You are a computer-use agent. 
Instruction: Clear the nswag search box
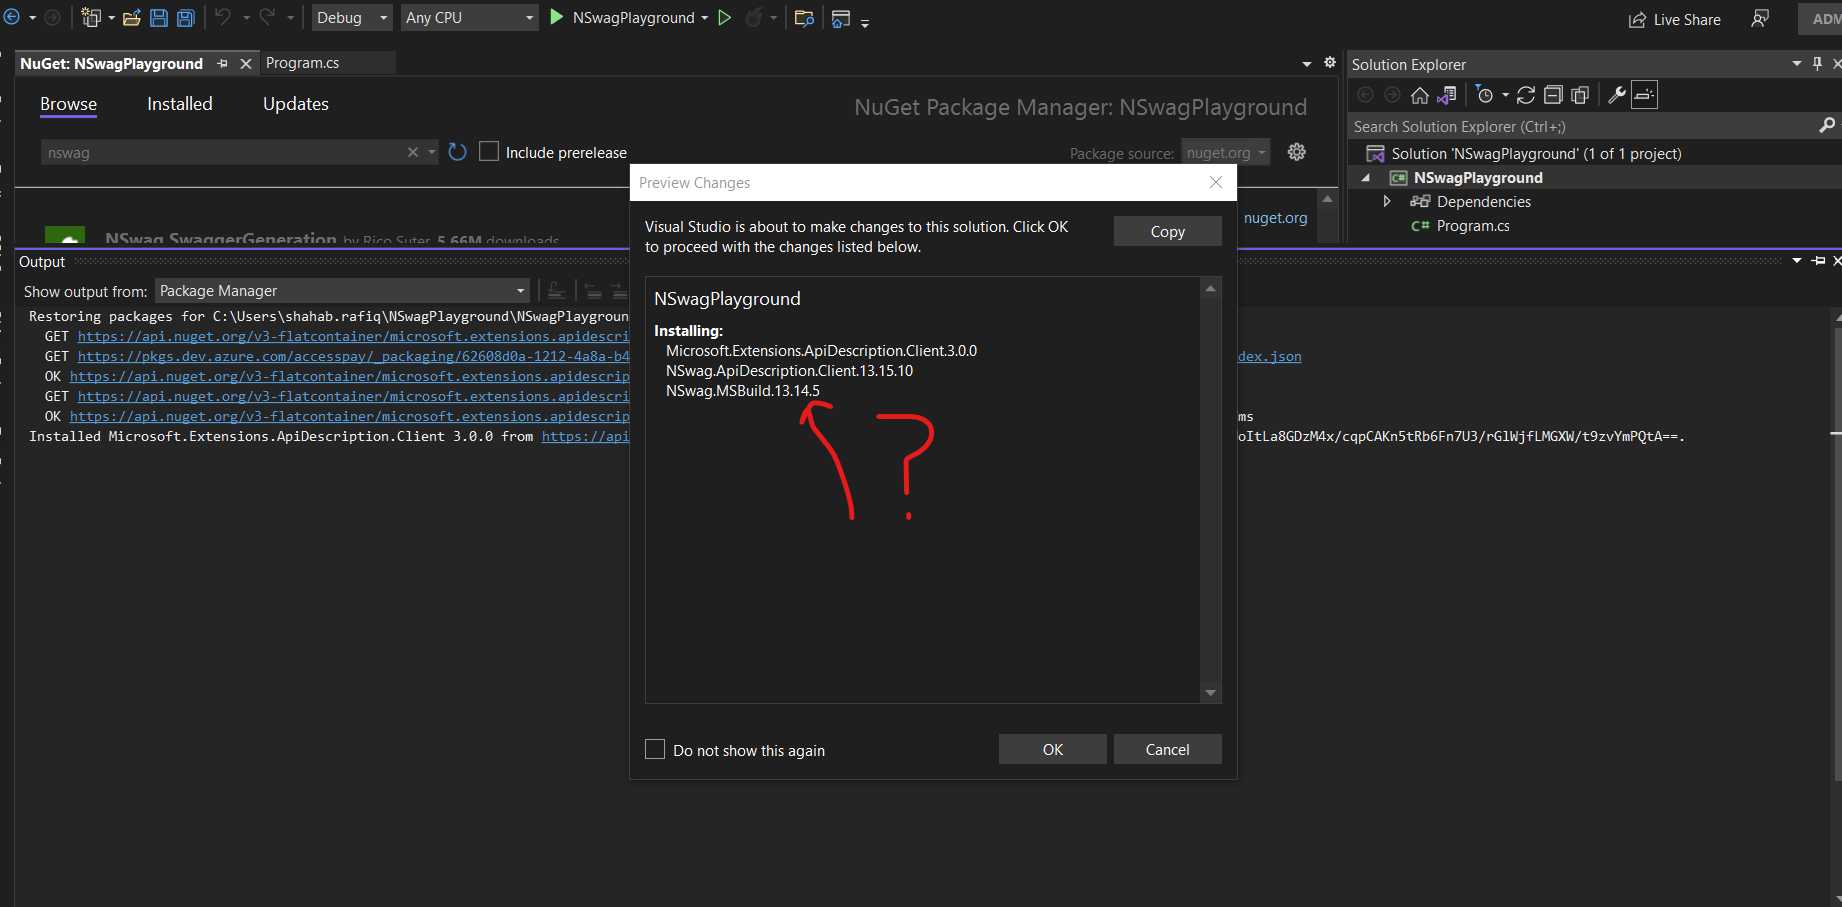click(413, 152)
